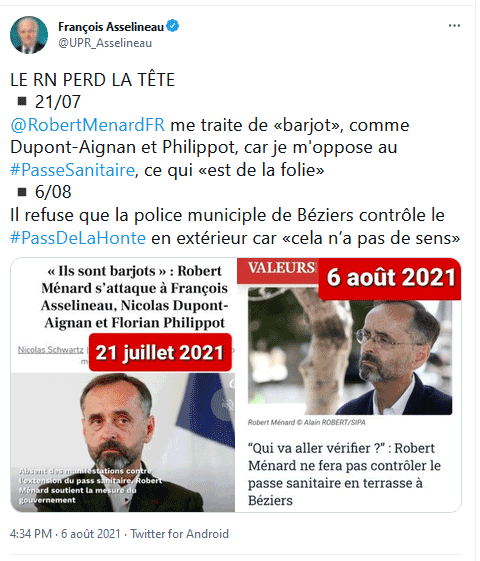Open François Asselineau display name
The height and width of the screenshot is (561, 480).
111,26
